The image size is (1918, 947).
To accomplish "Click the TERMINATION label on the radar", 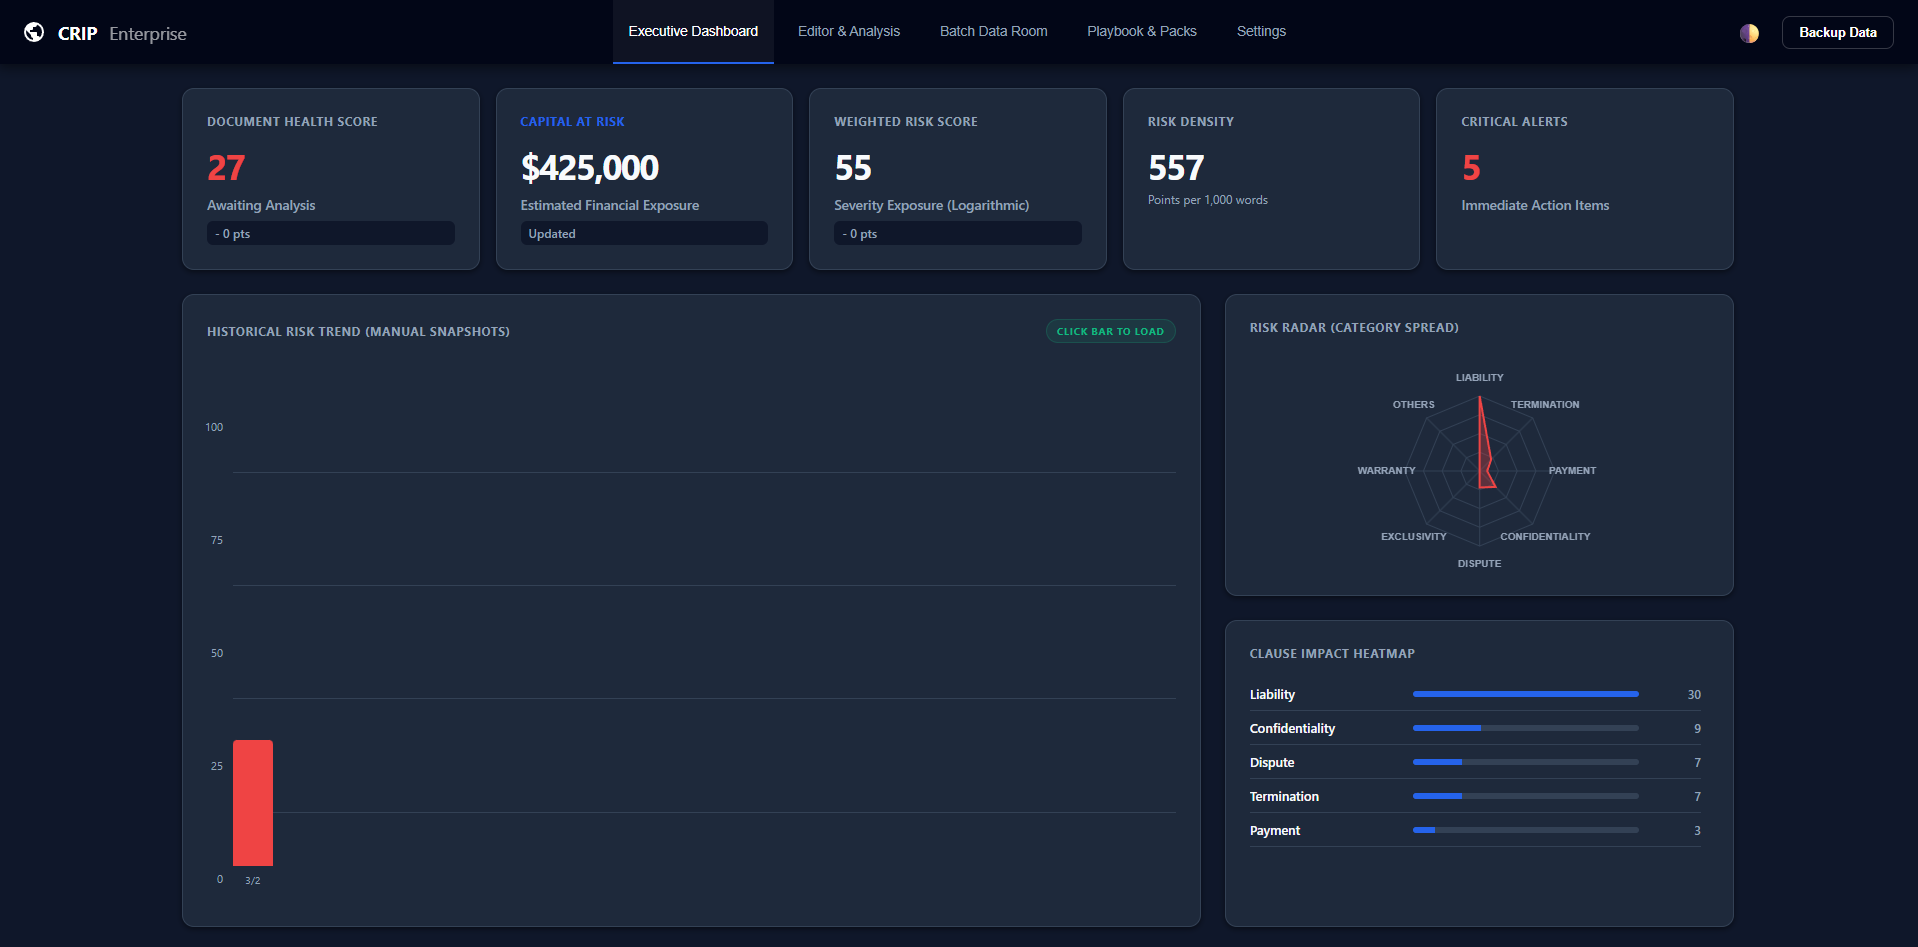I will coord(1544,404).
